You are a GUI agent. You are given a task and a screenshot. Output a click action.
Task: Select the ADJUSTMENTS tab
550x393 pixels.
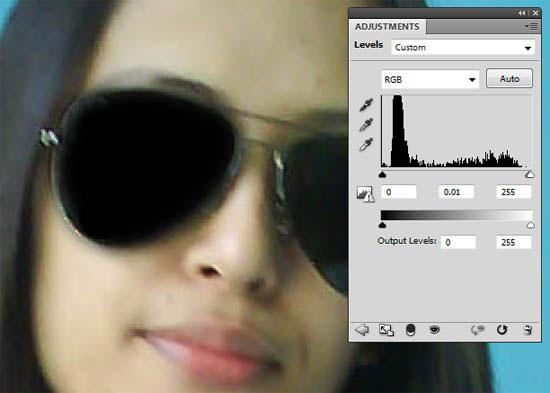point(387,27)
